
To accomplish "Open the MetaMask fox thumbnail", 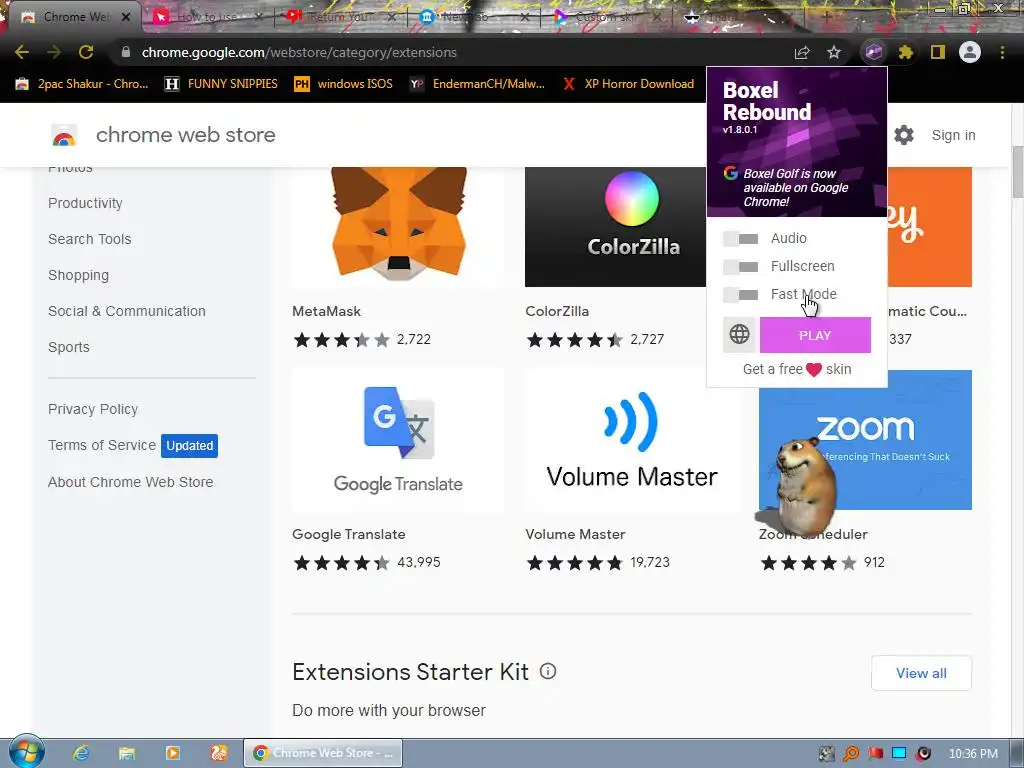I will 398,226.
